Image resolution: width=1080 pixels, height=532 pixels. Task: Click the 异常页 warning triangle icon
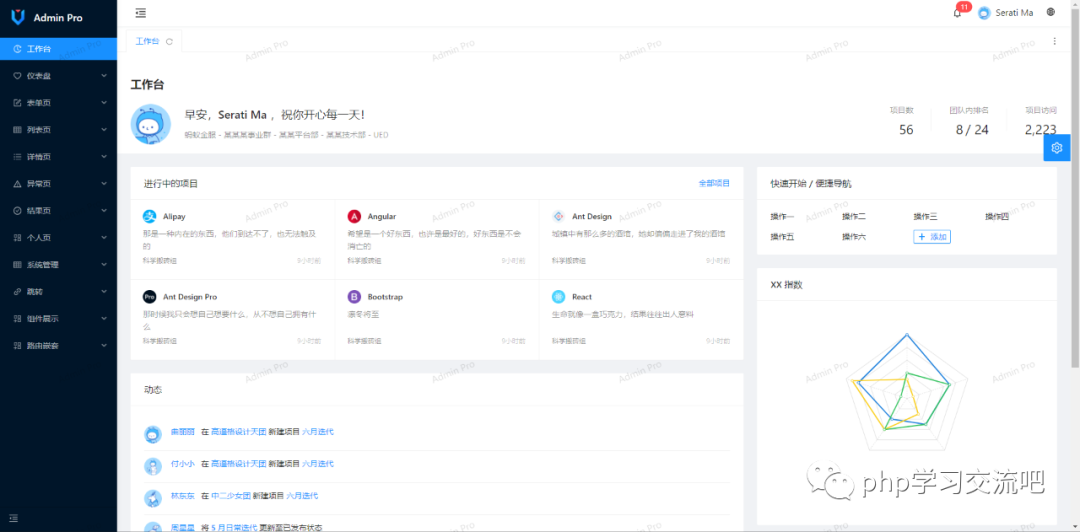tap(18, 184)
